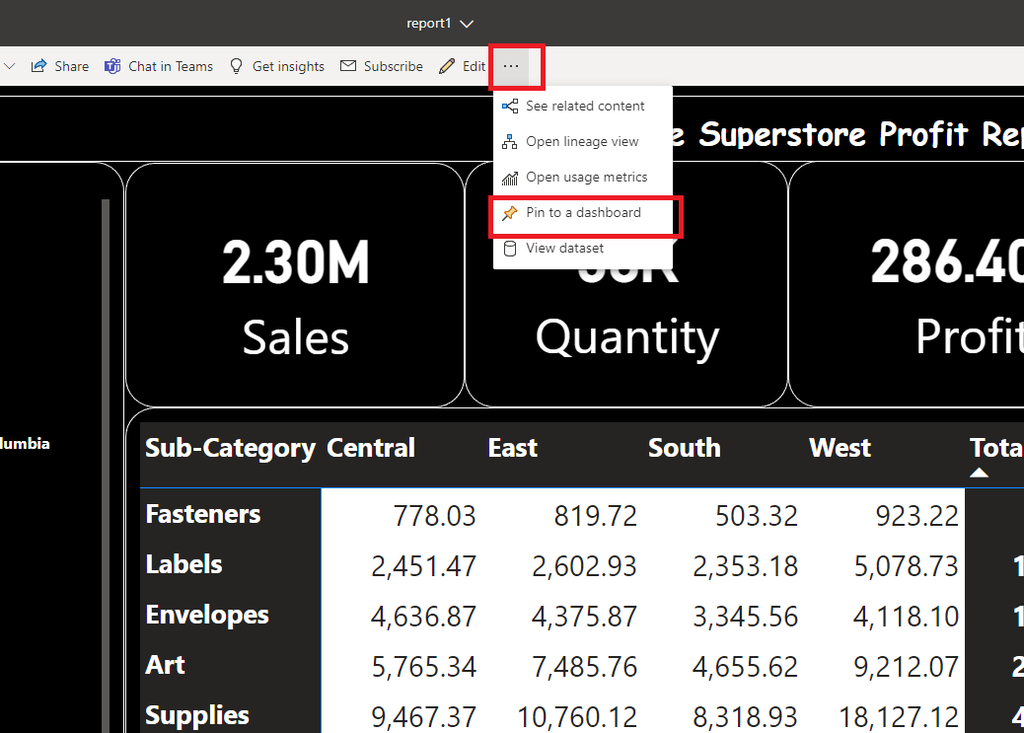1024x733 pixels.
Task: Select See related content menu item
Action: click(585, 106)
